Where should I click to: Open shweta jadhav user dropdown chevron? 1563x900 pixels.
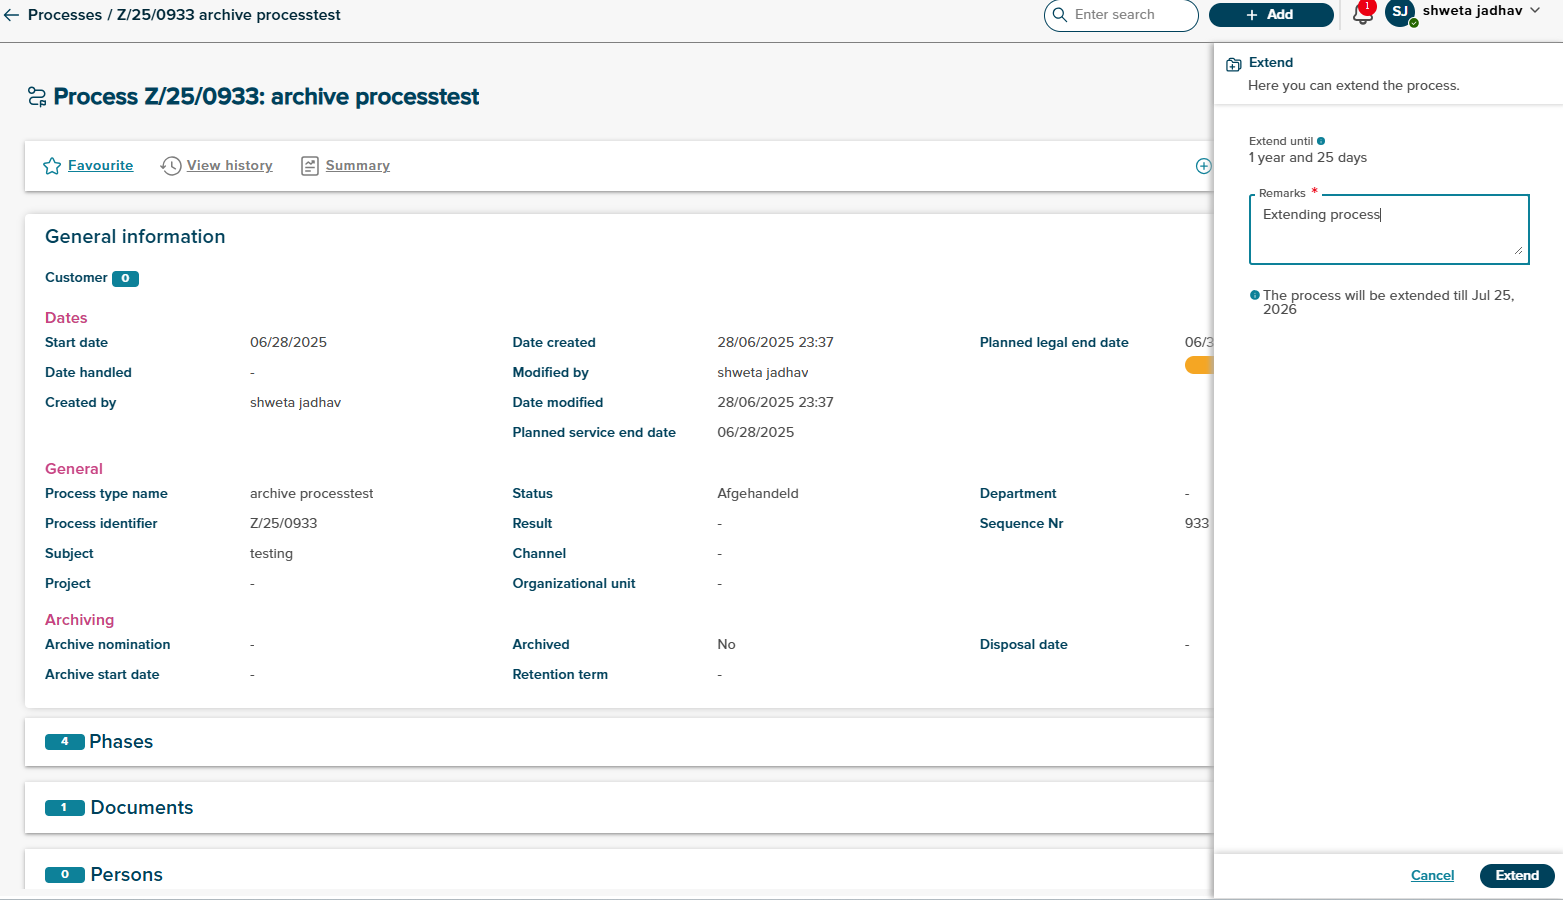click(1535, 11)
